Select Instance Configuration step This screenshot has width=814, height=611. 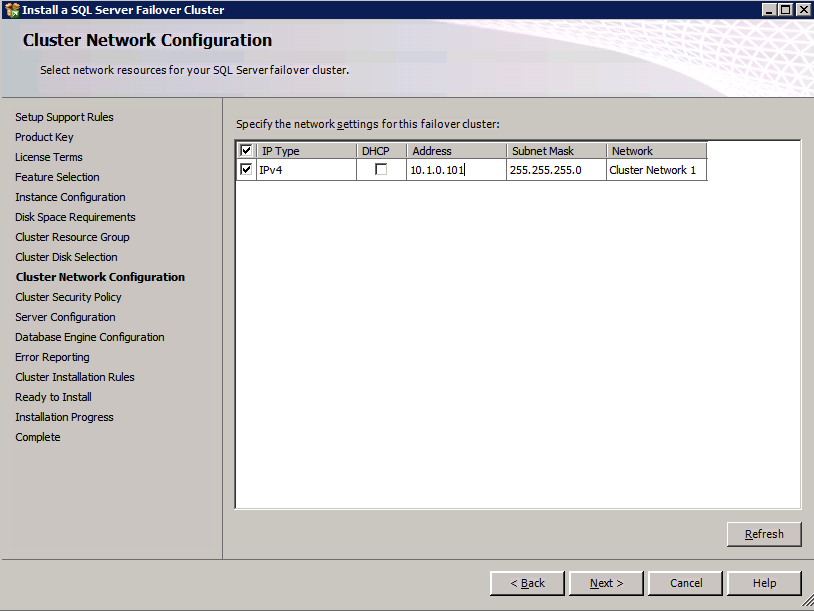tap(70, 197)
